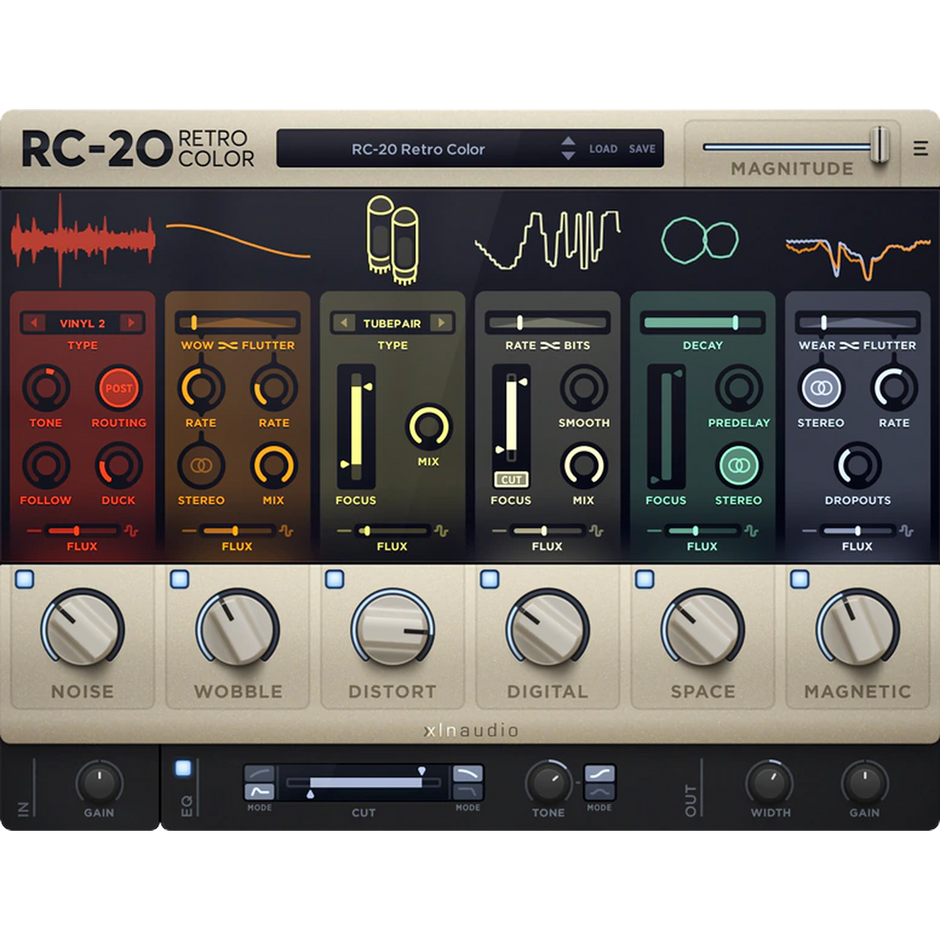940x940 pixels.
Task: Open the RC-20 Retro Color preset list
Action: pyautogui.click(x=418, y=149)
